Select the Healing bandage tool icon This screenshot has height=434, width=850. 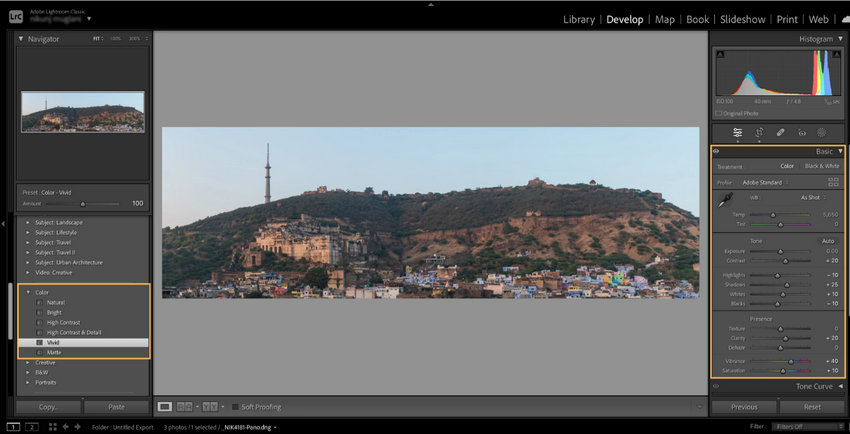point(780,132)
